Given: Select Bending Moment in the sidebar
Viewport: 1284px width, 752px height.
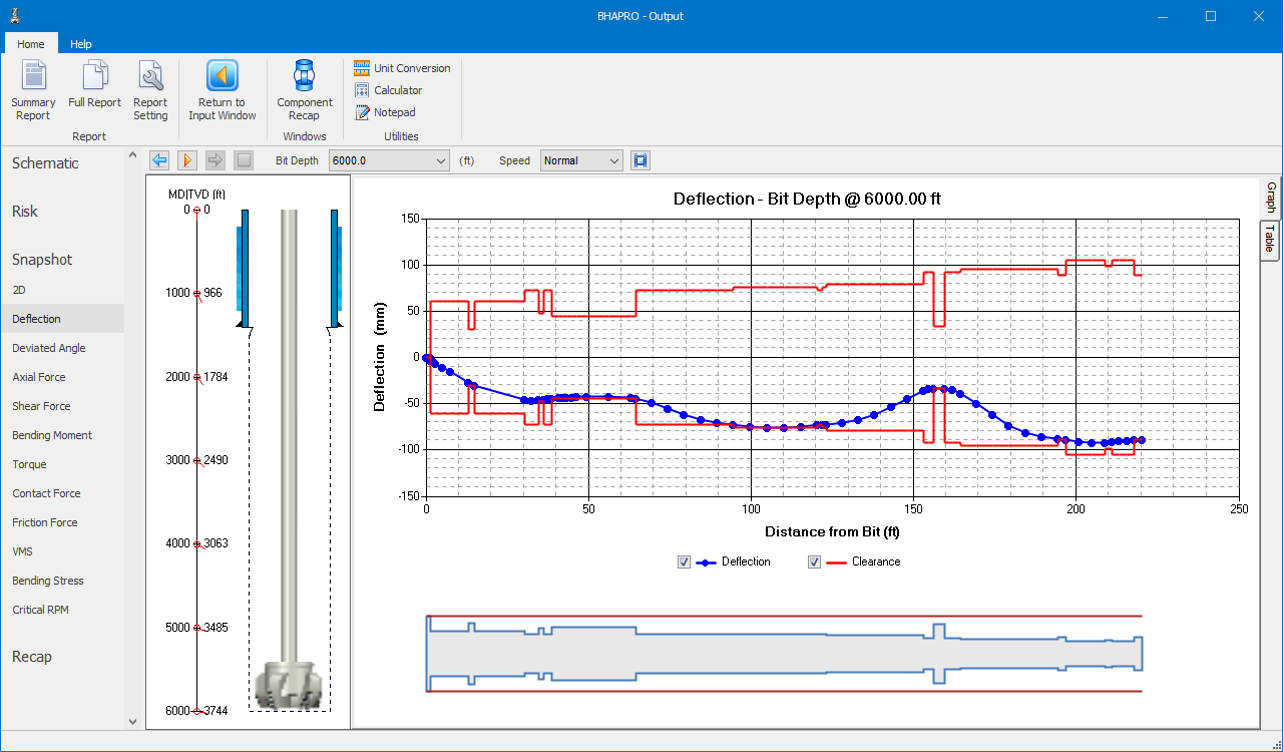Looking at the screenshot, I should tap(52, 435).
